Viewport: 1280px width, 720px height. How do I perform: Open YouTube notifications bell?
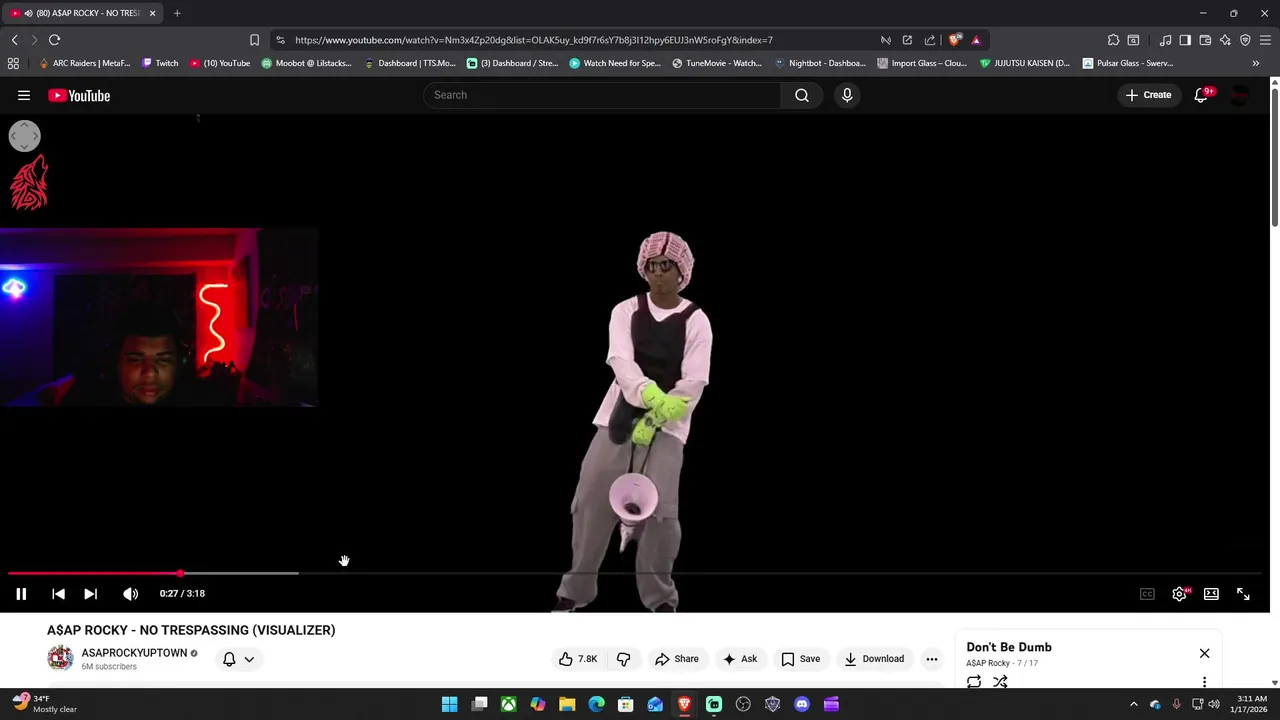(x=1201, y=95)
